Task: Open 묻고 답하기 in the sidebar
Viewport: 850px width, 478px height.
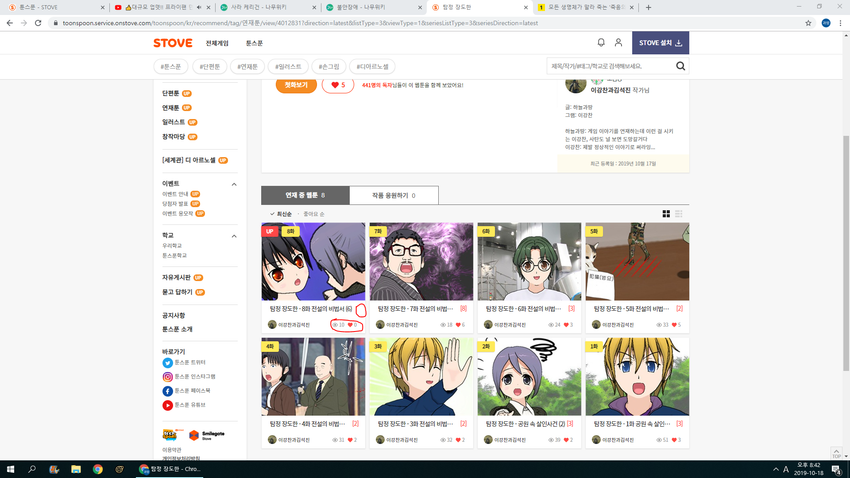Action: (177, 292)
